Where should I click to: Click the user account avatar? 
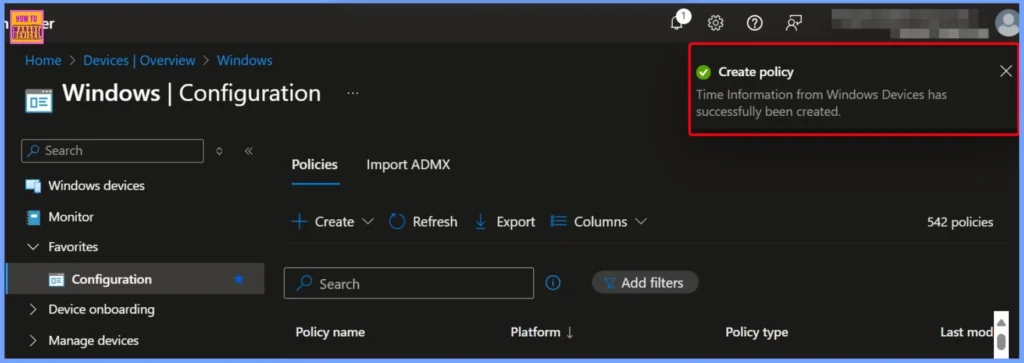tap(1009, 24)
